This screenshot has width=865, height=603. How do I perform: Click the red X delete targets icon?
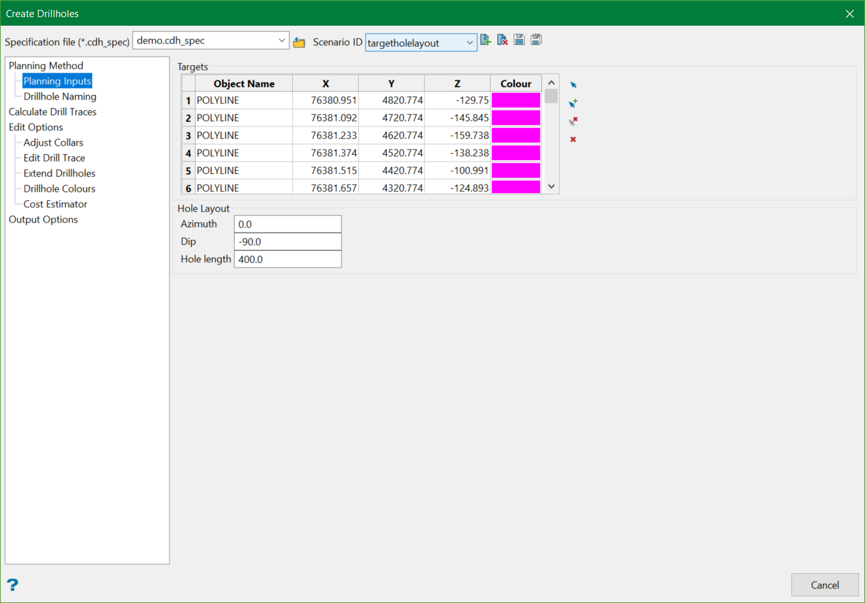pos(573,139)
